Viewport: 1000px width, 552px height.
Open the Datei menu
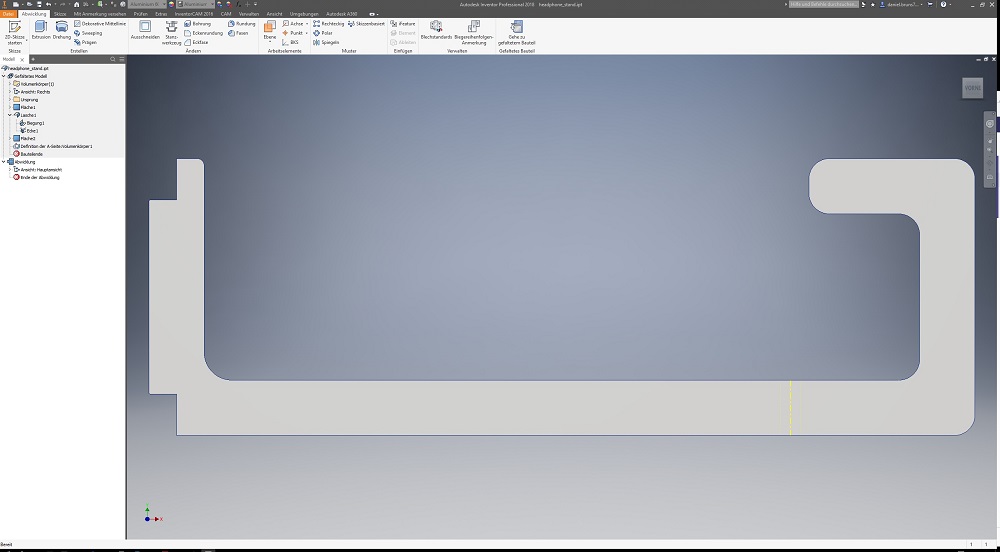(8, 13)
